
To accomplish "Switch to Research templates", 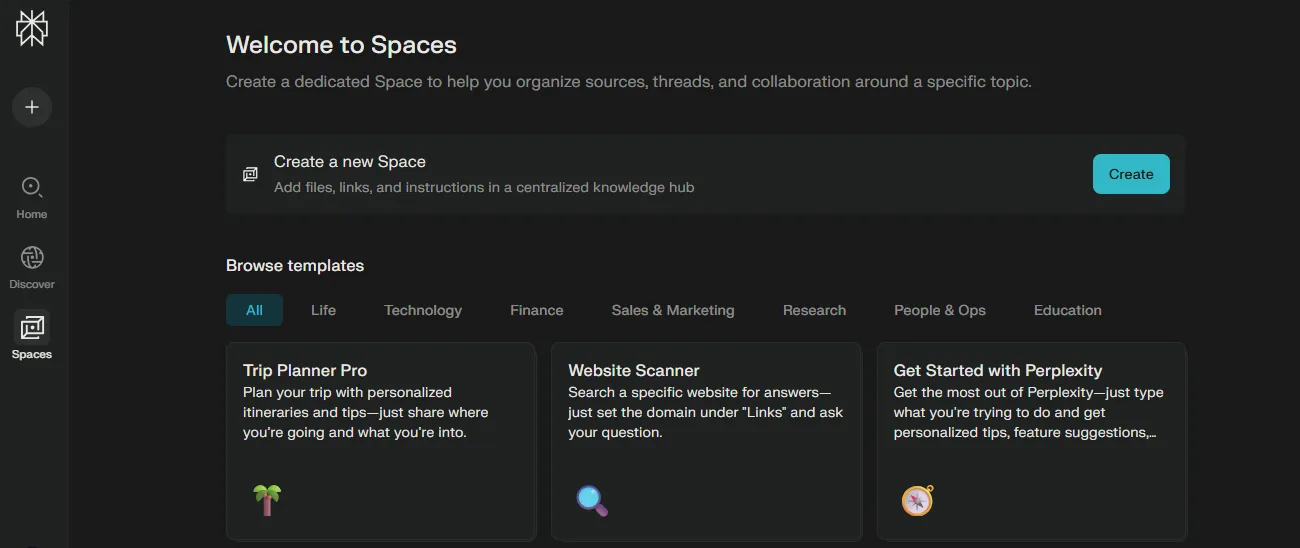I will click(x=814, y=310).
